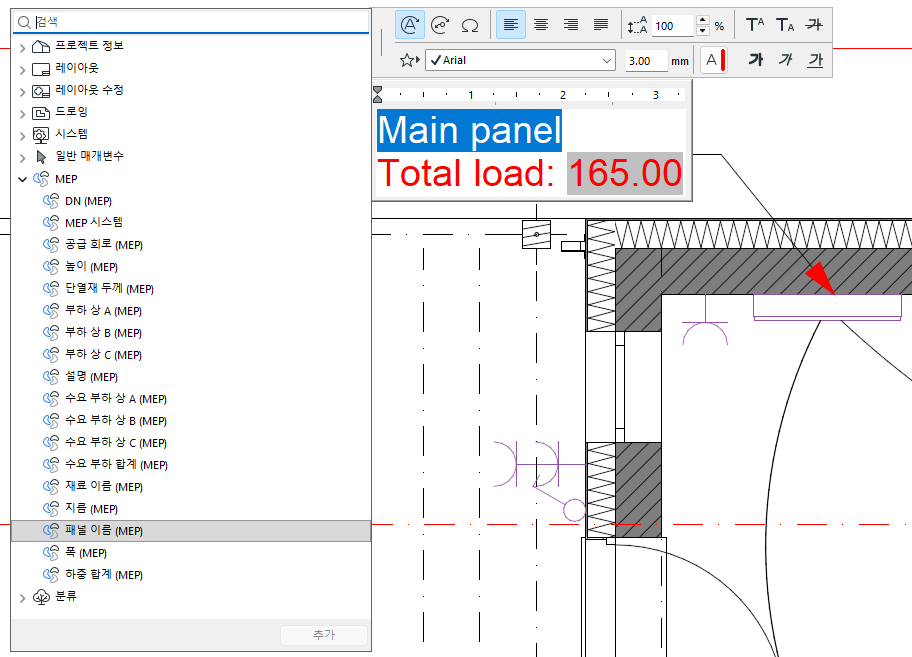
Task: Toggle bold text style
Action: [x=756, y=59]
